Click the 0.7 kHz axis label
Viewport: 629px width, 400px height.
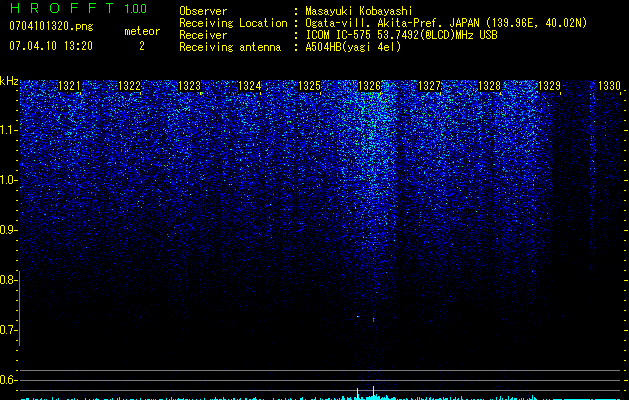tap(8, 330)
